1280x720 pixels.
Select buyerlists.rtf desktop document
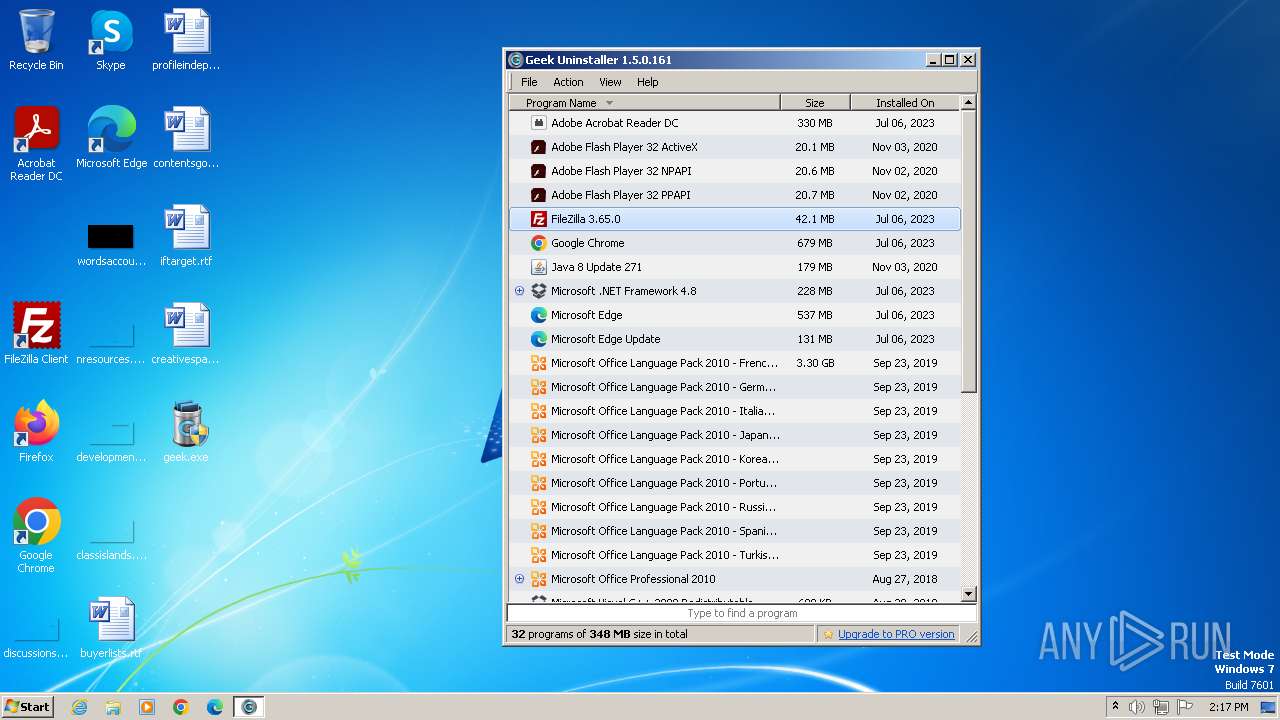[x=111, y=628]
